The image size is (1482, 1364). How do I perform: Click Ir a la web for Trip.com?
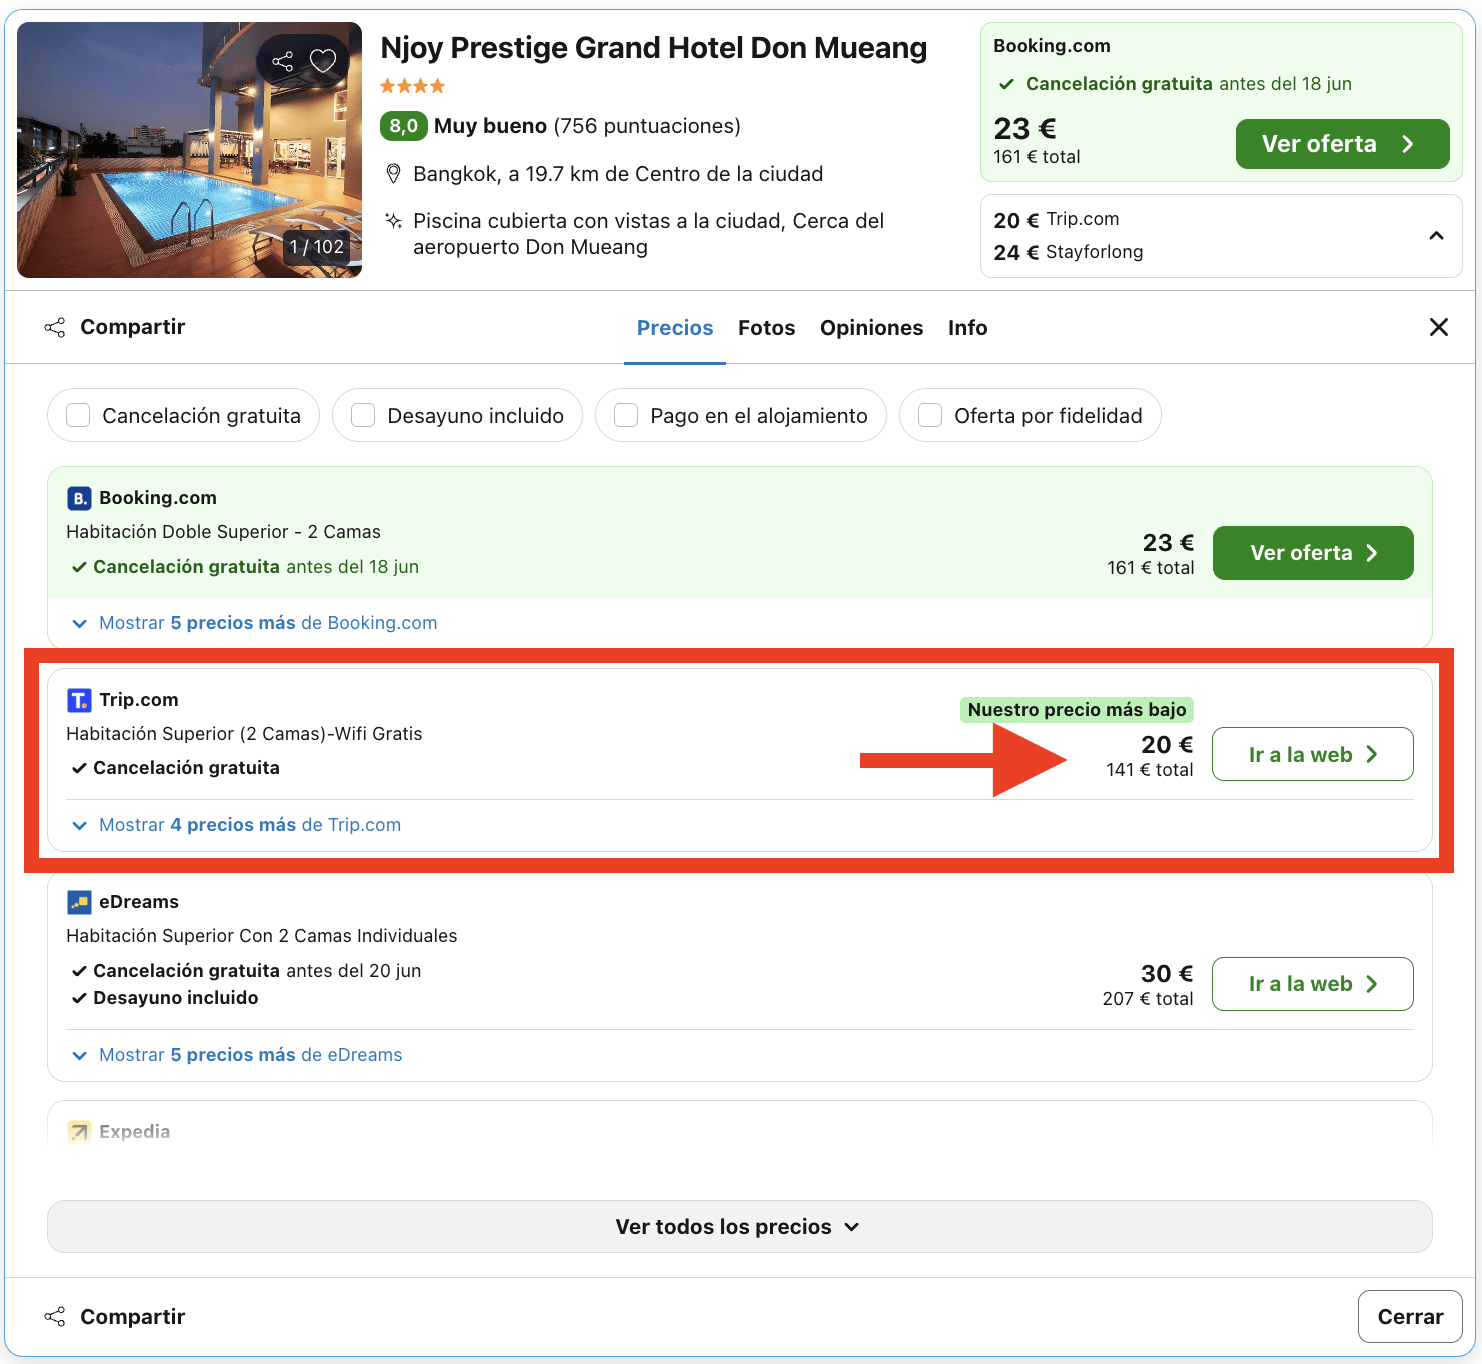coord(1312,754)
